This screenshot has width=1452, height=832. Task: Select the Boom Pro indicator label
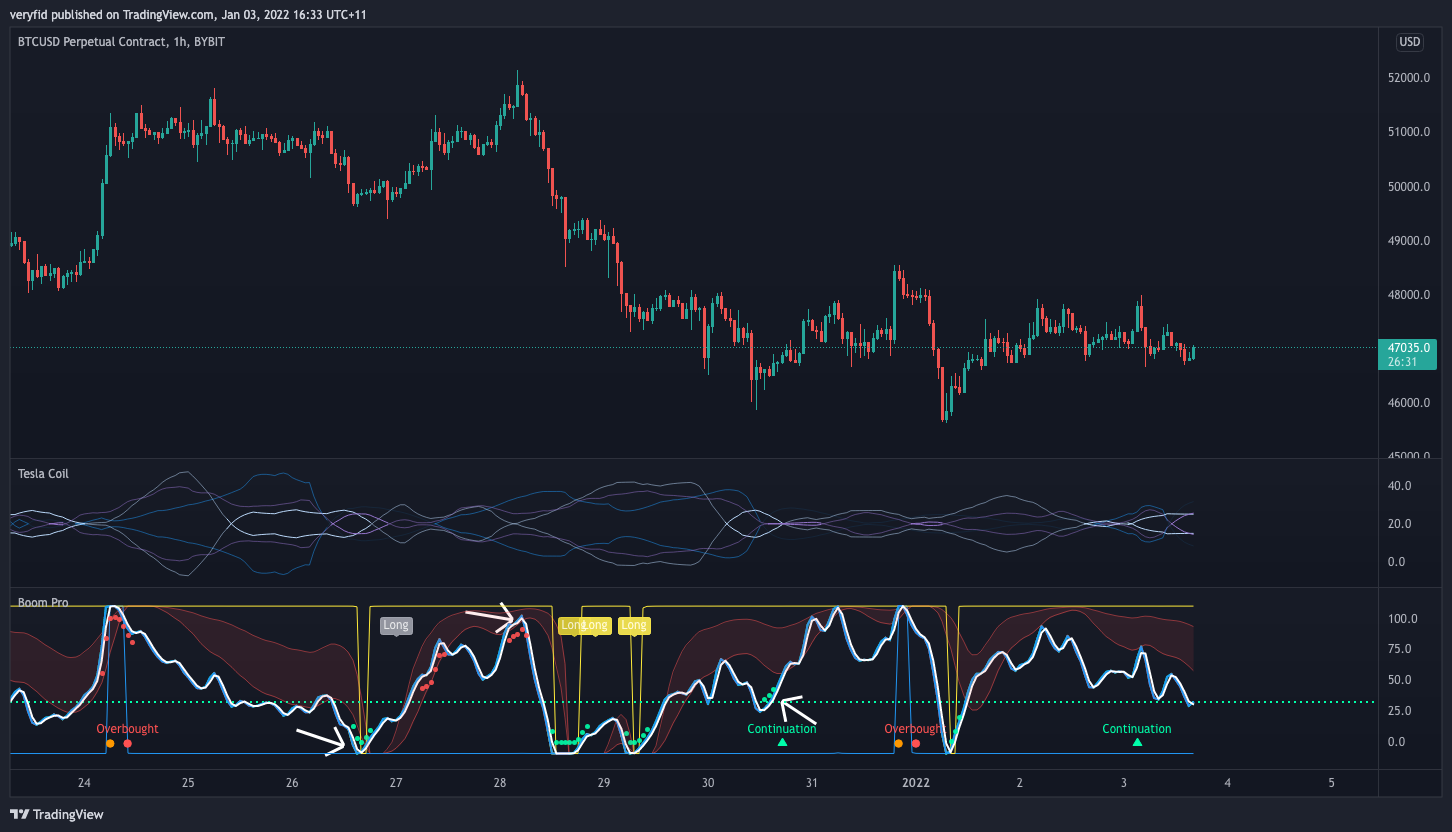(x=44, y=603)
